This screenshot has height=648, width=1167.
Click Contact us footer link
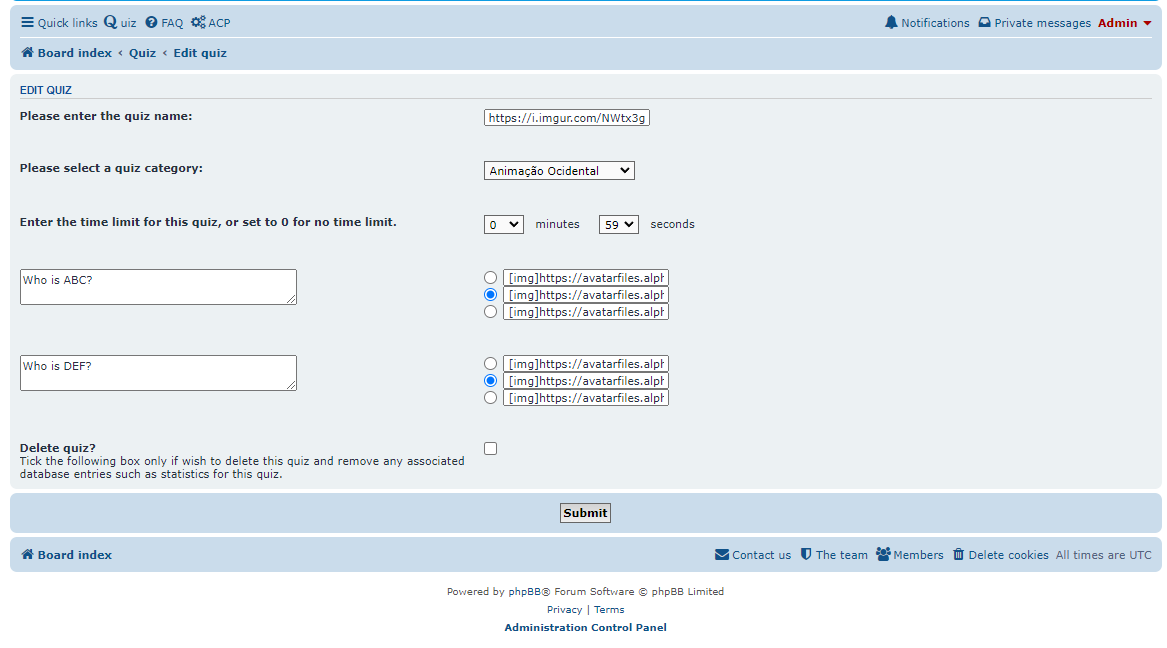pyautogui.click(x=752, y=555)
